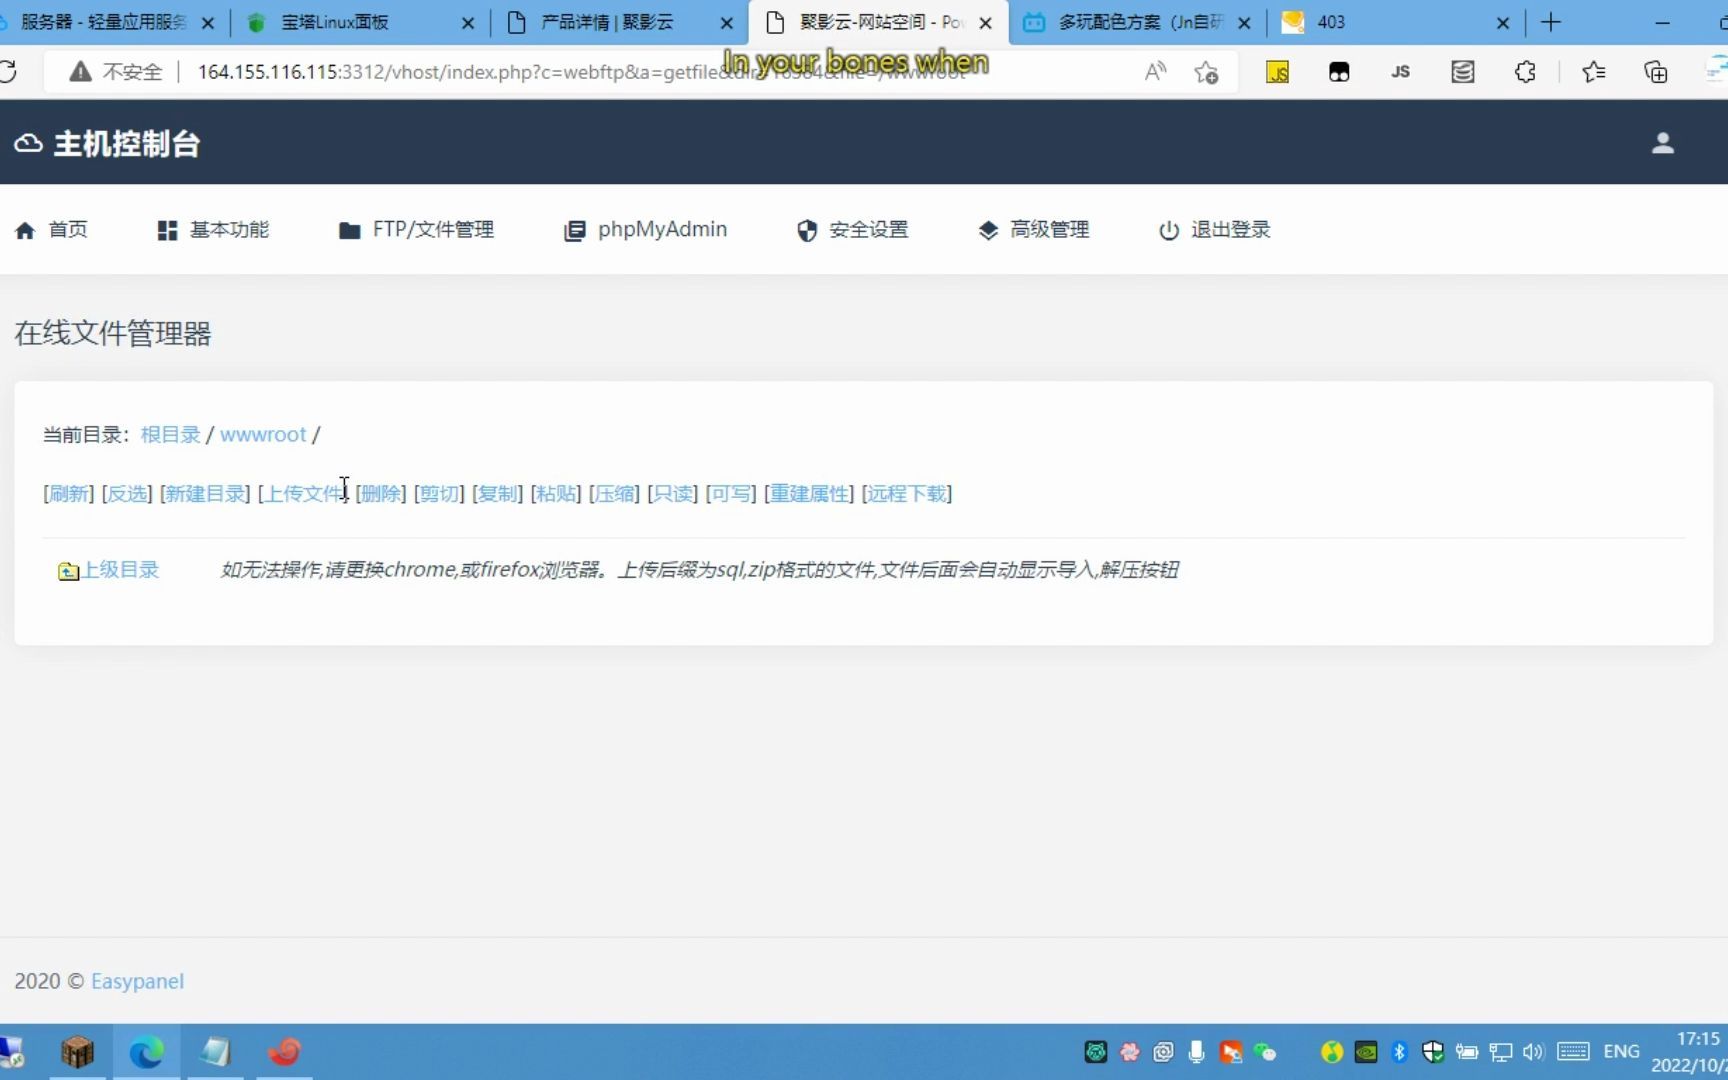Image resolution: width=1728 pixels, height=1080 pixels.
Task: Open the FTP/文件管理 menu item
Action: [416, 230]
